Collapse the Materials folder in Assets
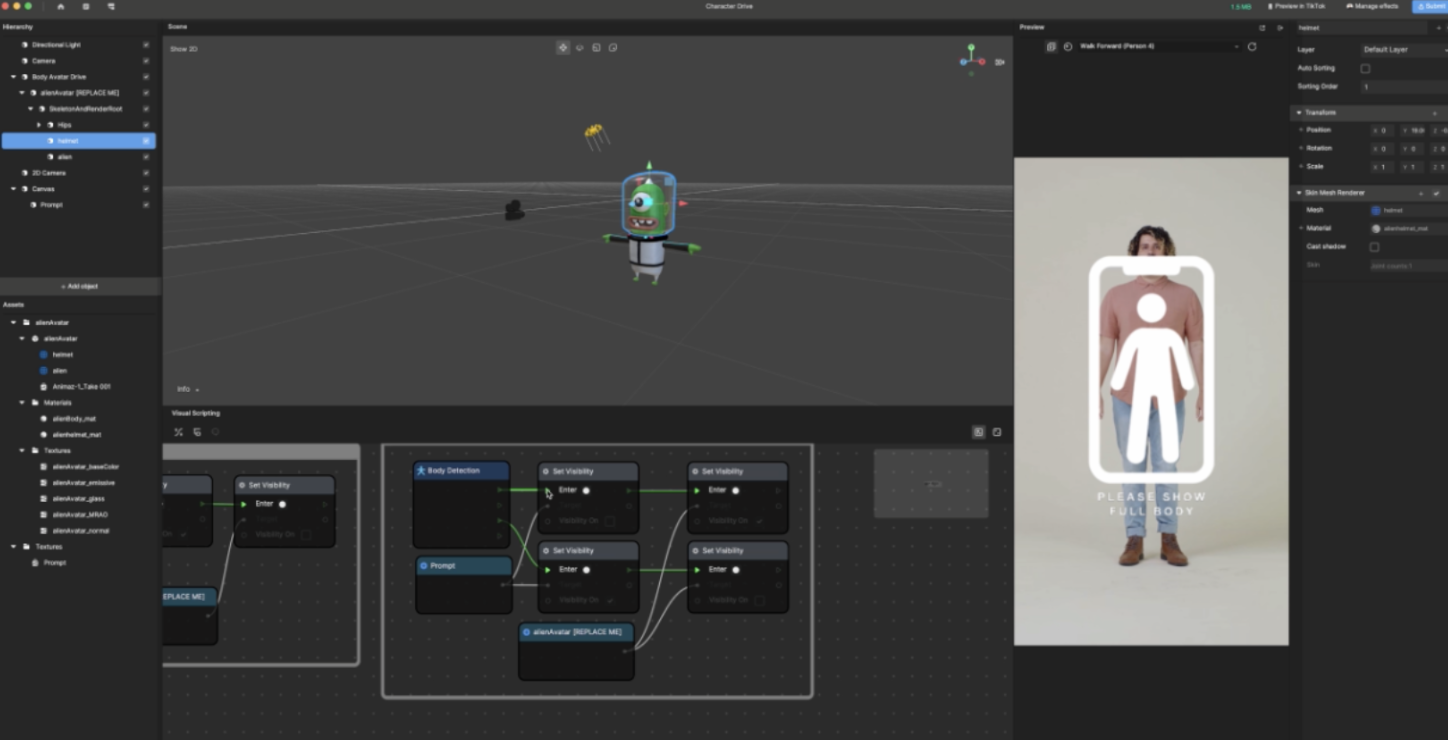 (x=22, y=403)
